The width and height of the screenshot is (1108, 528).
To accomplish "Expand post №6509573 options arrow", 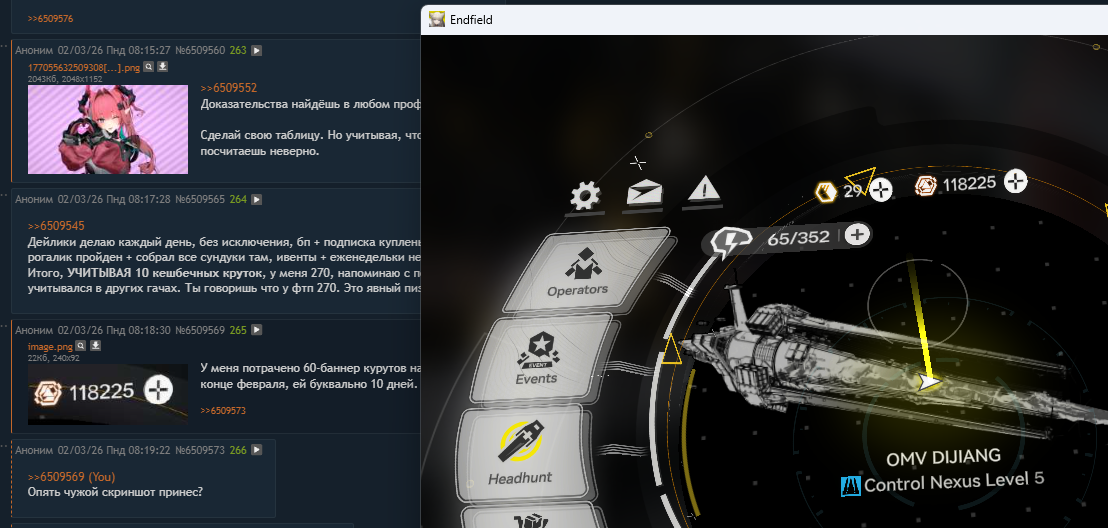I will pos(257,450).
